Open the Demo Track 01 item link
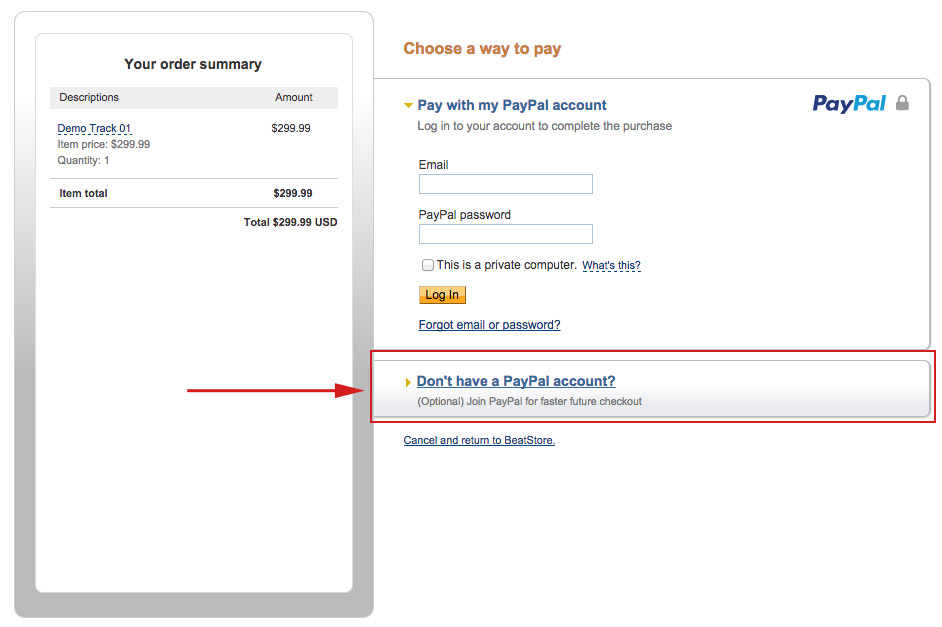Viewport: 942px width, 627px height. coord(94,129)
